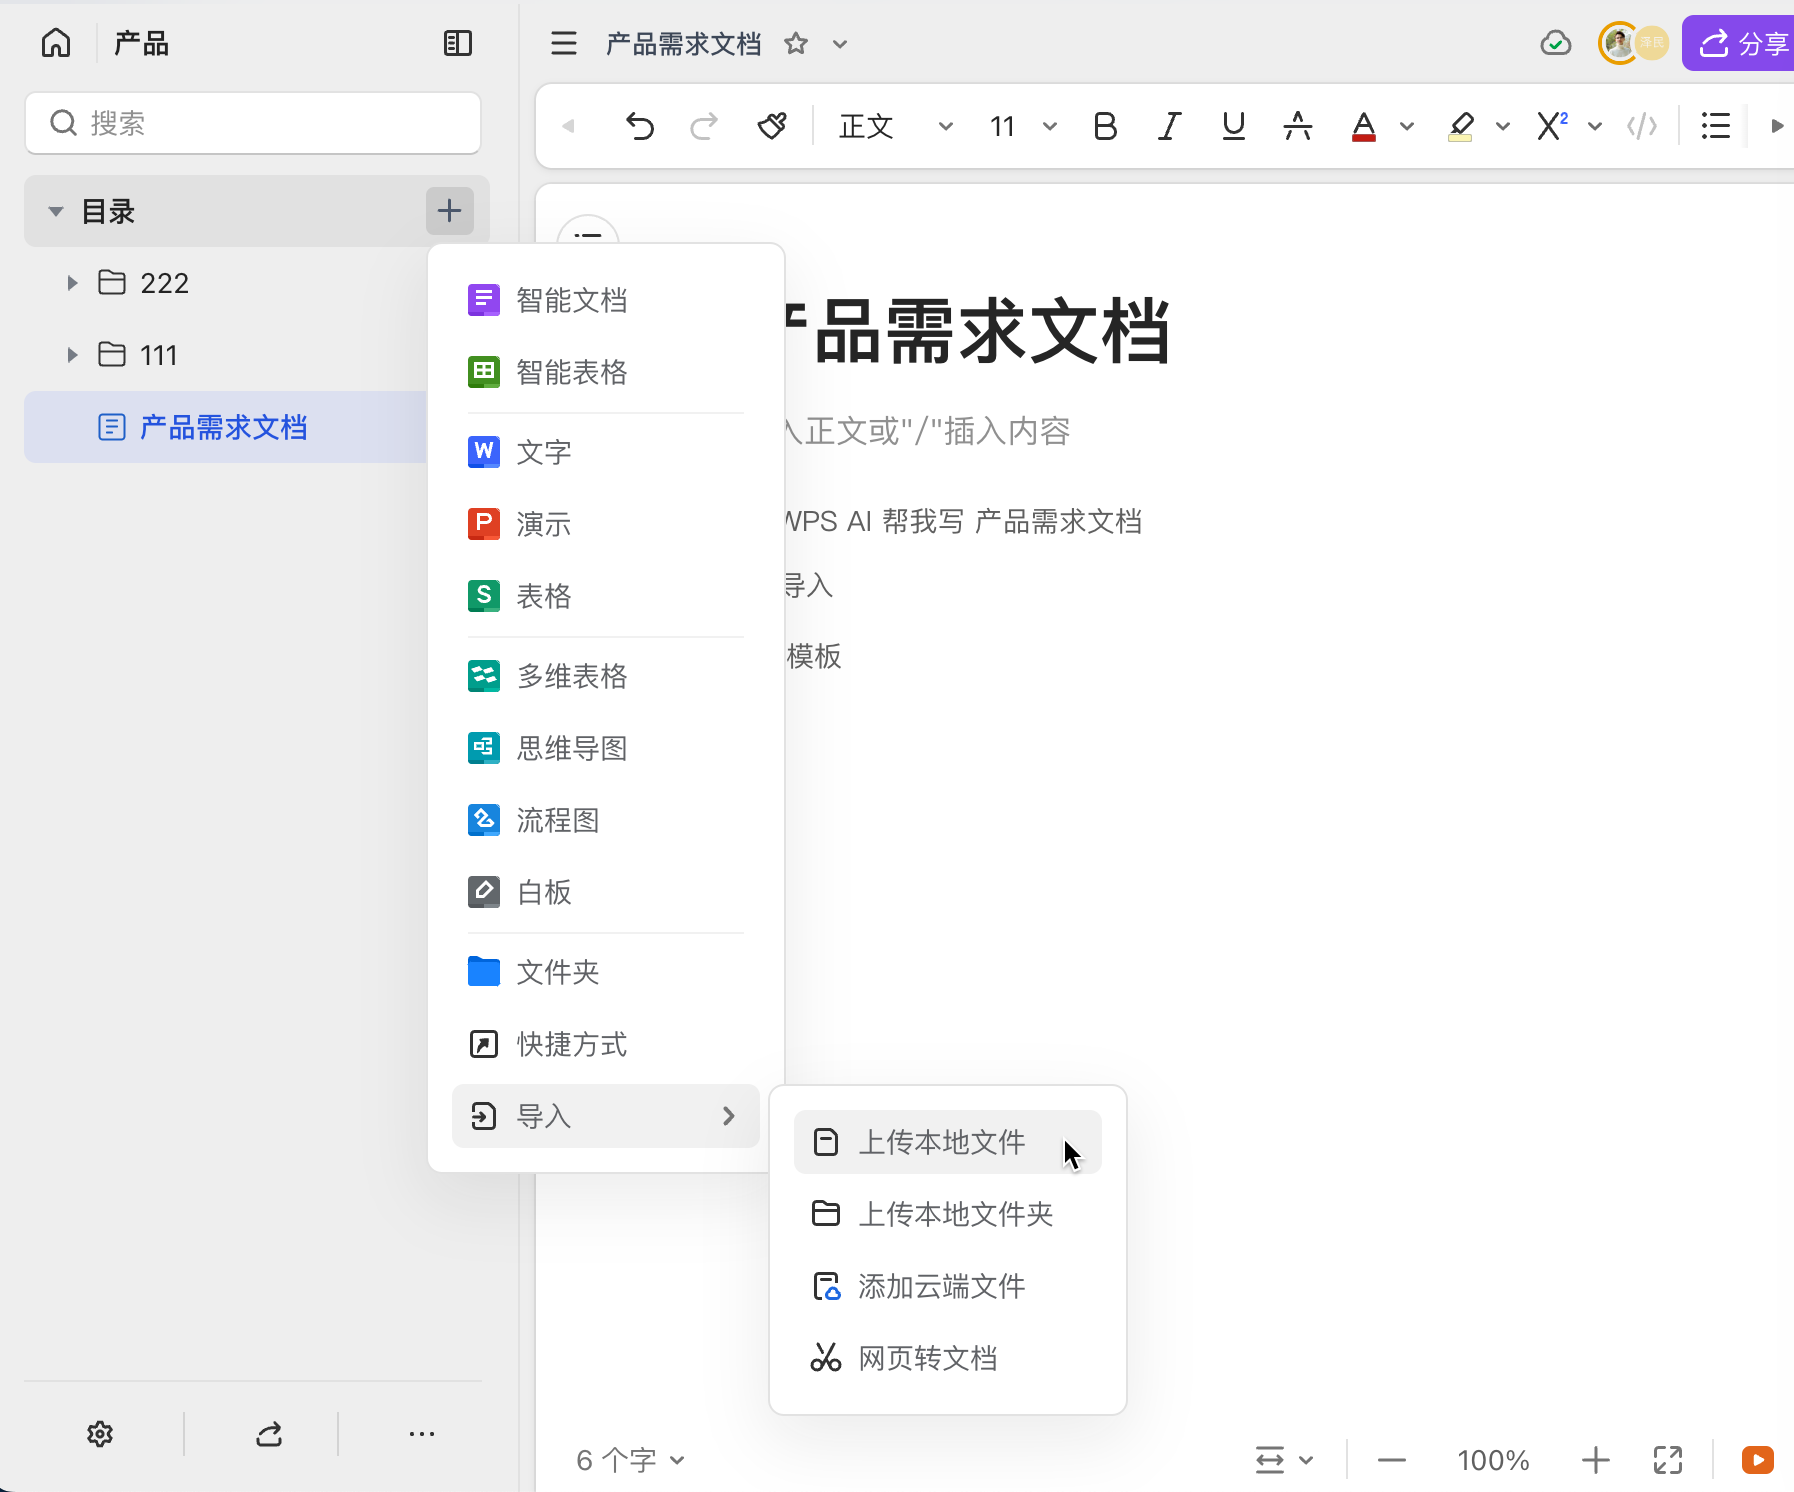Collapse the sidebar panel icon

pos(458,43)
